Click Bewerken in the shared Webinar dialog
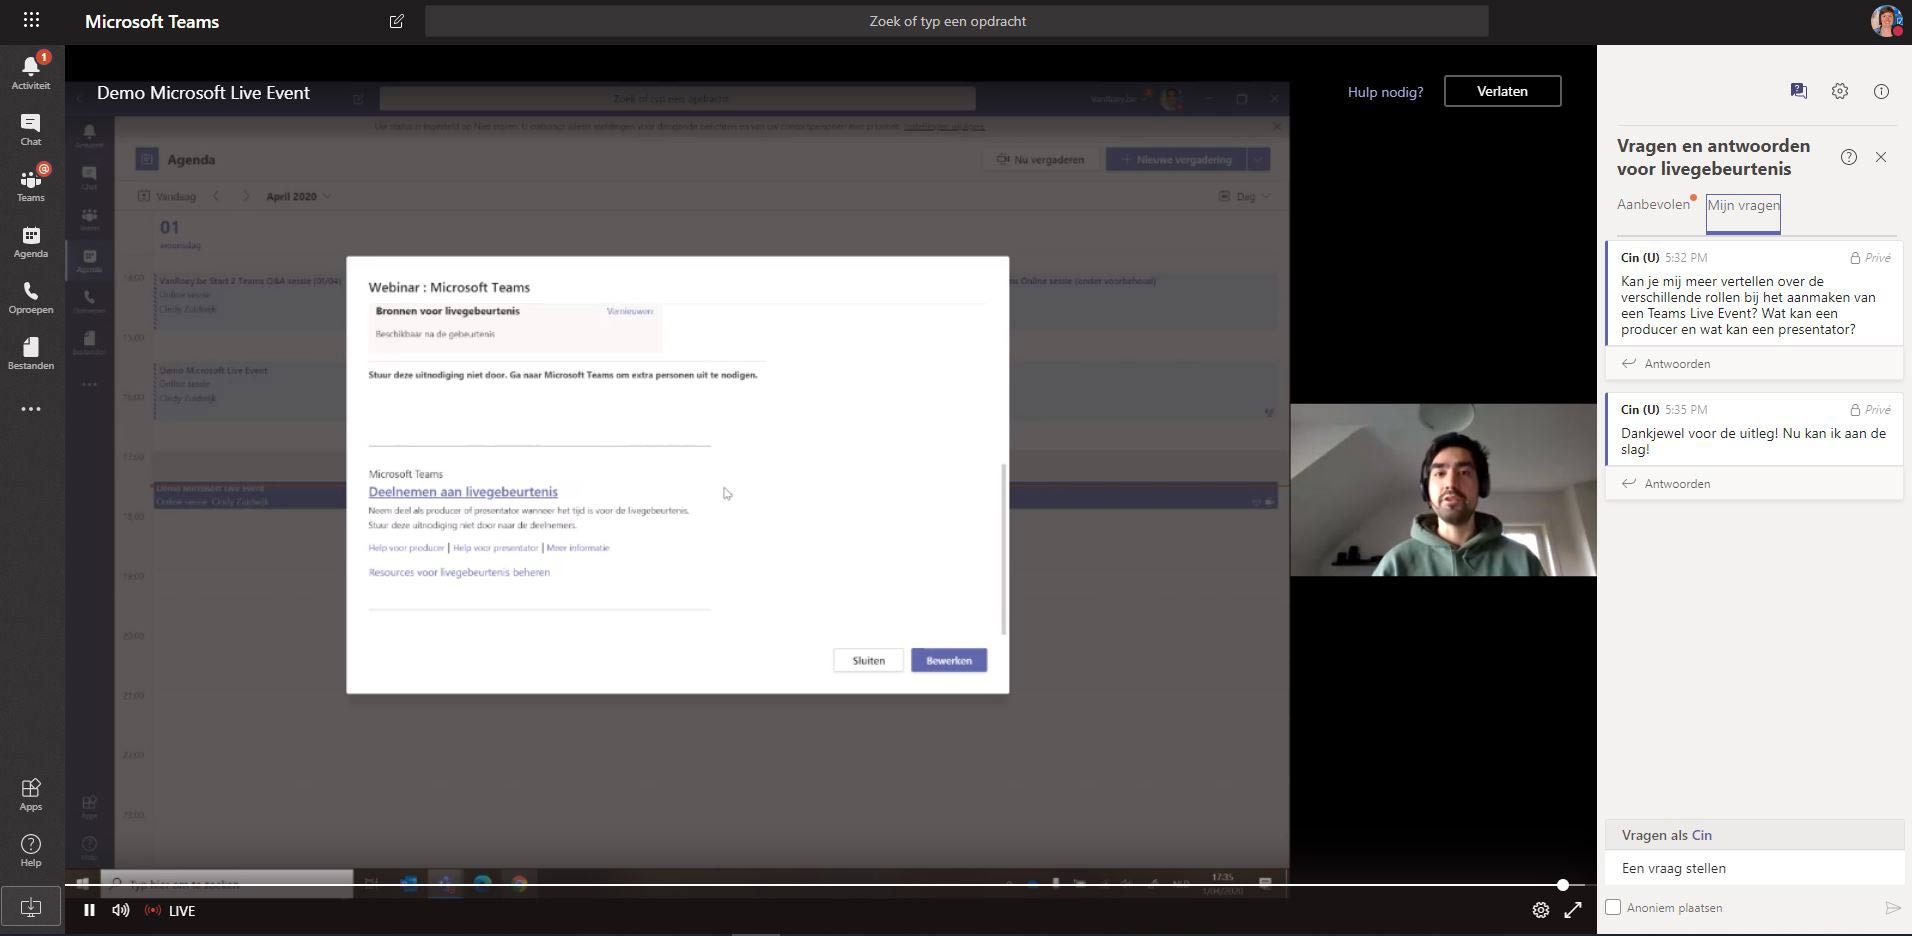 (x=949, y=661)
